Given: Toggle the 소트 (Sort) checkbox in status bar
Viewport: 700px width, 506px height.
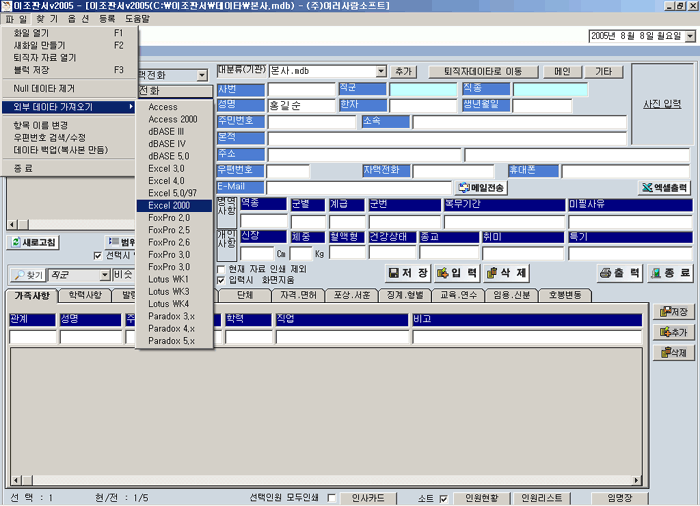Looking at the screenshot, I should (442, 498).
